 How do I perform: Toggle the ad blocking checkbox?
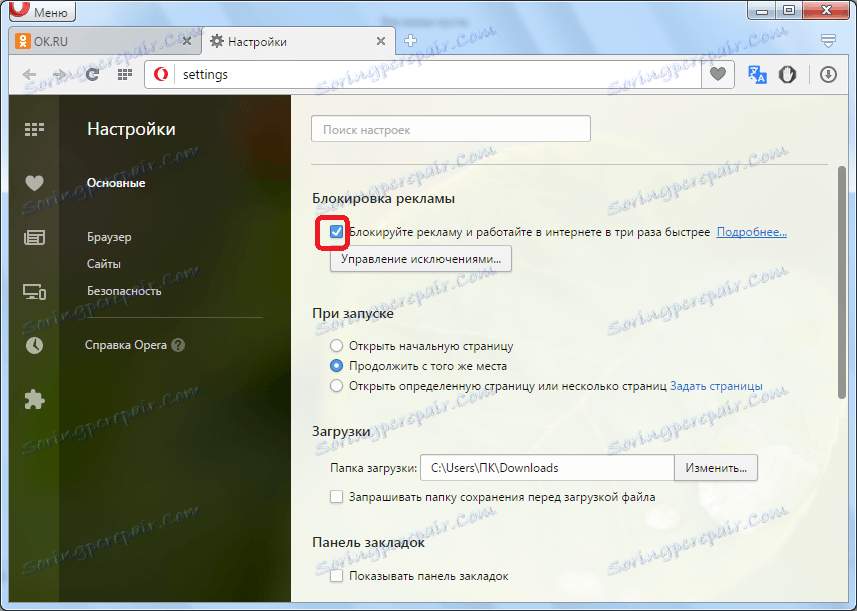point(336,232)
